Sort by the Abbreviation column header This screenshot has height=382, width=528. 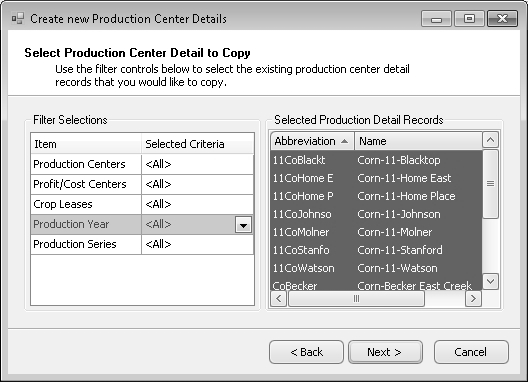click(312, 141)
